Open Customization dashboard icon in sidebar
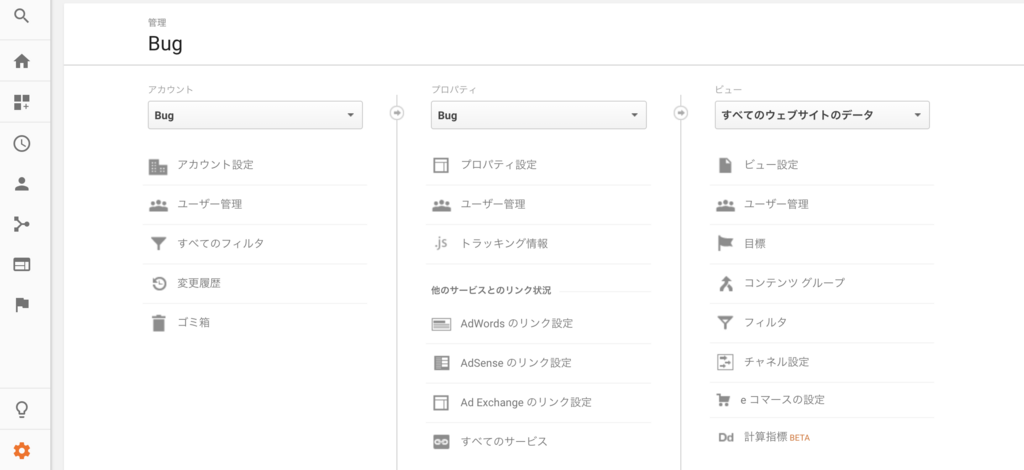Screen dimensions: 1024x470 click(x=22, y=102)
